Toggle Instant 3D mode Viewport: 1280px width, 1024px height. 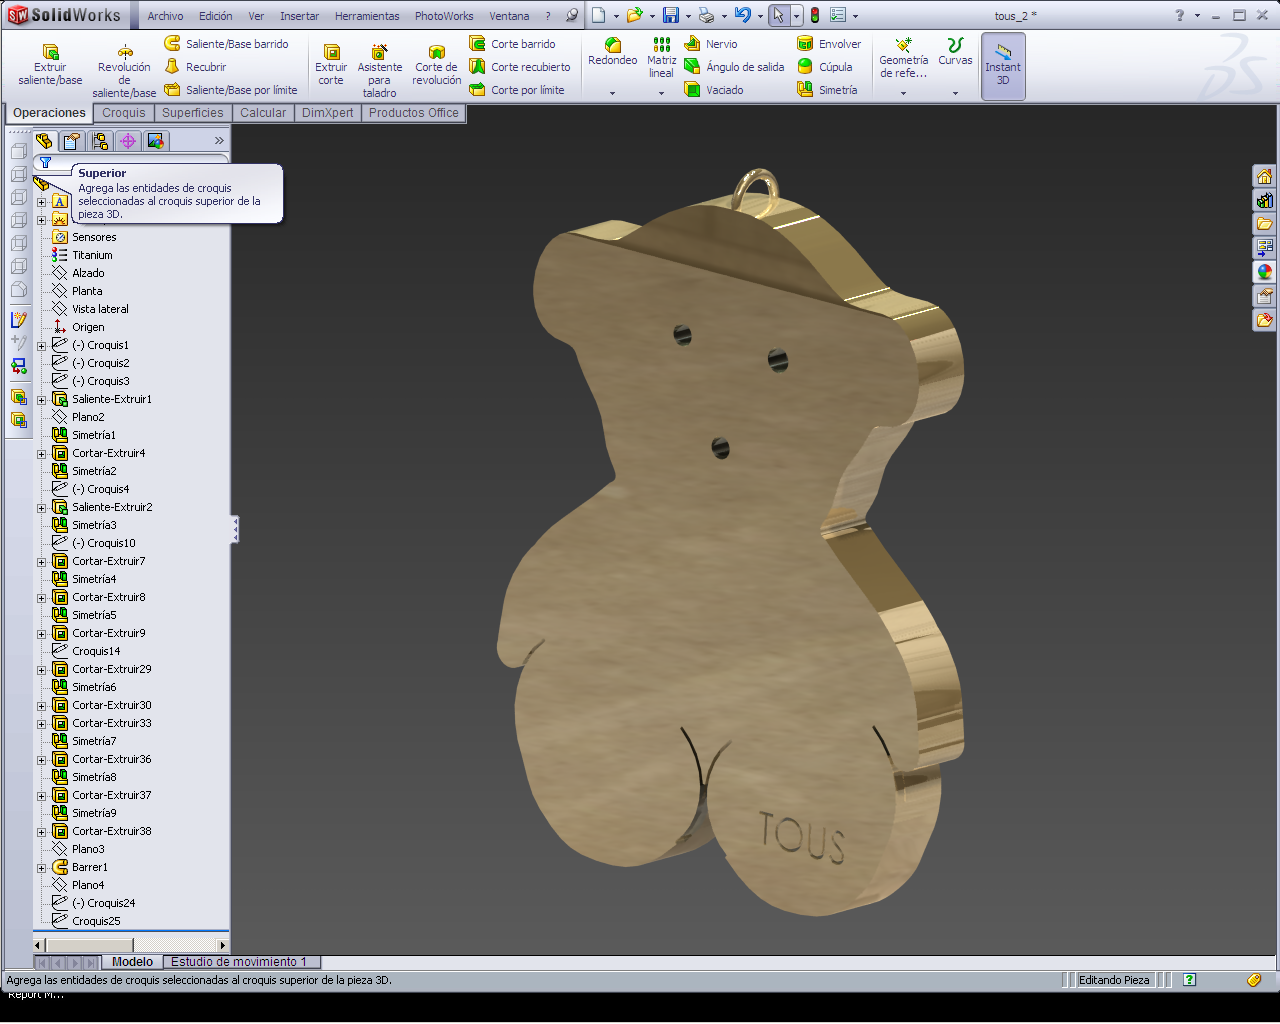pos(1003,66)
